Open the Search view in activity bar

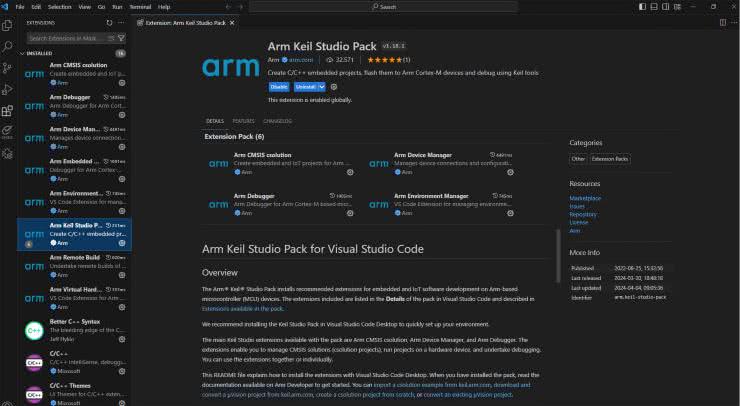[8, 46]
